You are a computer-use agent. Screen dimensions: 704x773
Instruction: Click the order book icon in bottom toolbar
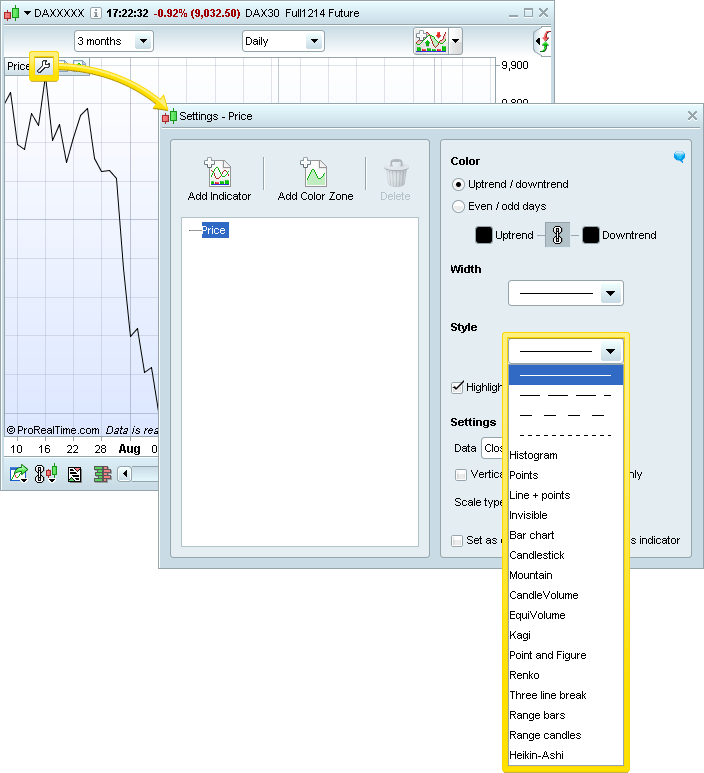[101, 474]
